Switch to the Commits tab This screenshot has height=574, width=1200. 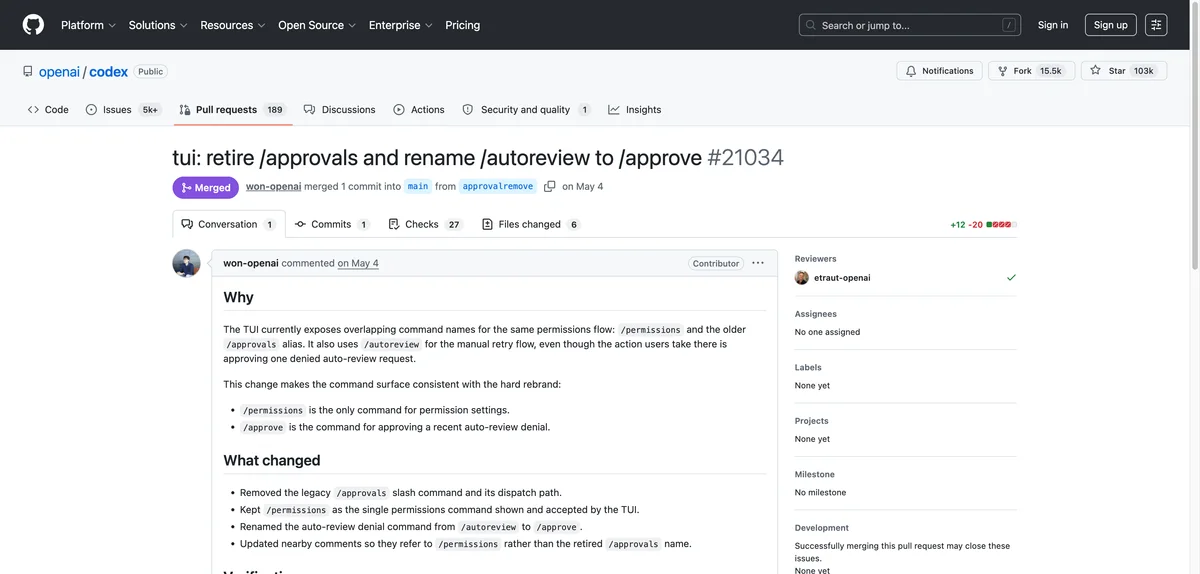point(332,224)
